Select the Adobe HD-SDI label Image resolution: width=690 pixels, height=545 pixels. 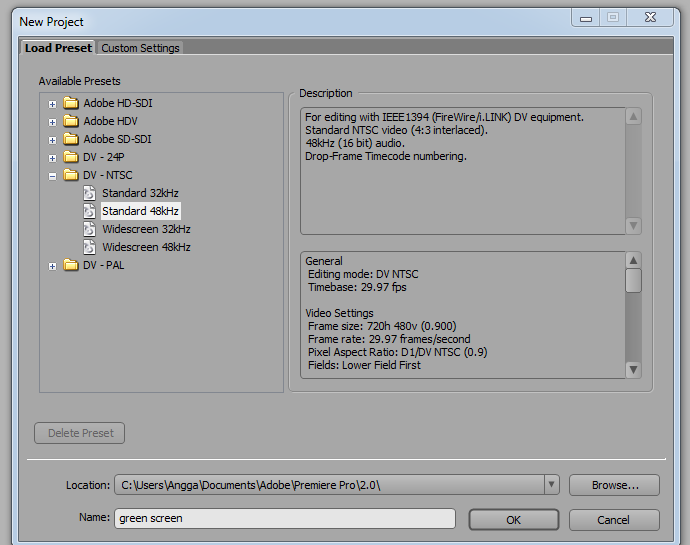(x=118, y=103)
